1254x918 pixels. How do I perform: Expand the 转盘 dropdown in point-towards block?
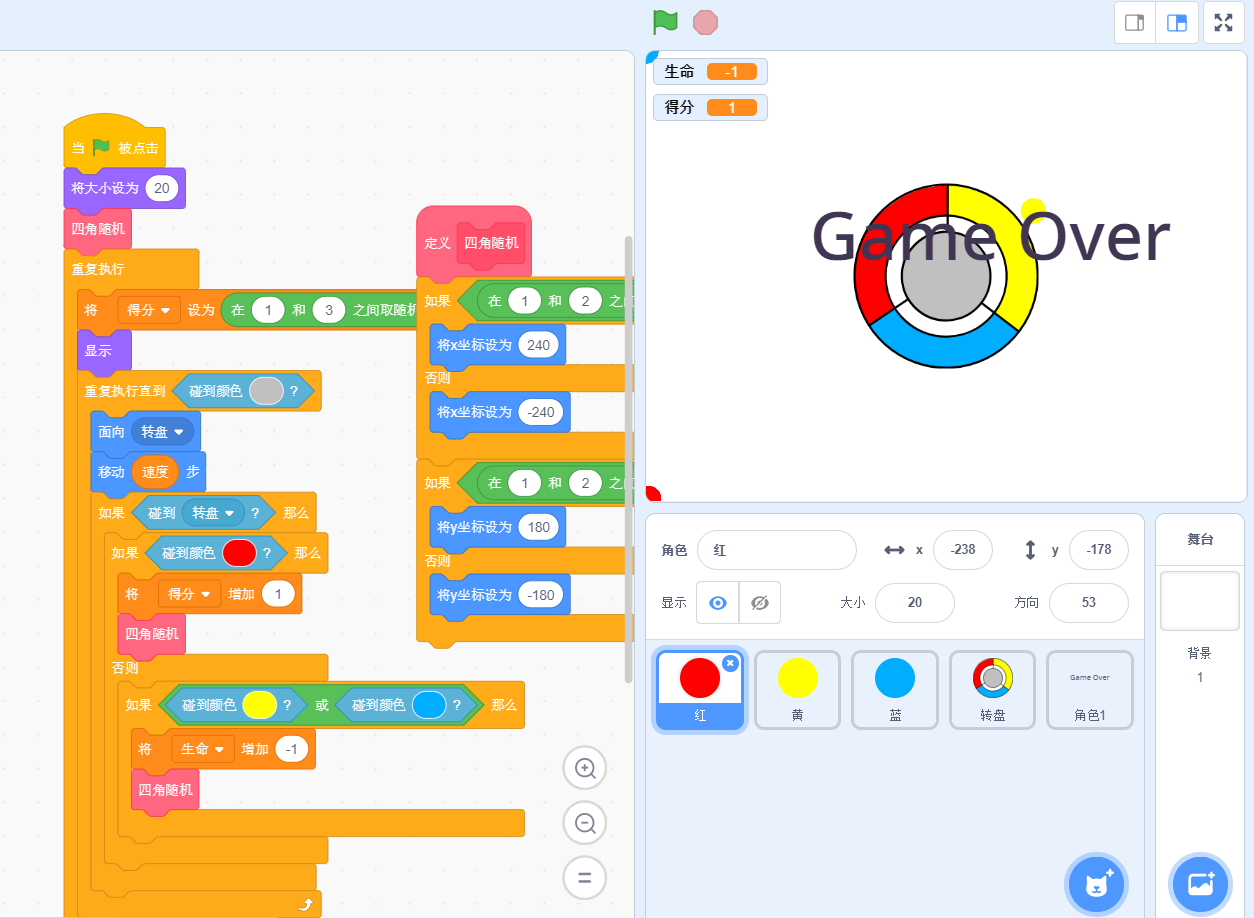pyautogui.click(x=165, y=431)
